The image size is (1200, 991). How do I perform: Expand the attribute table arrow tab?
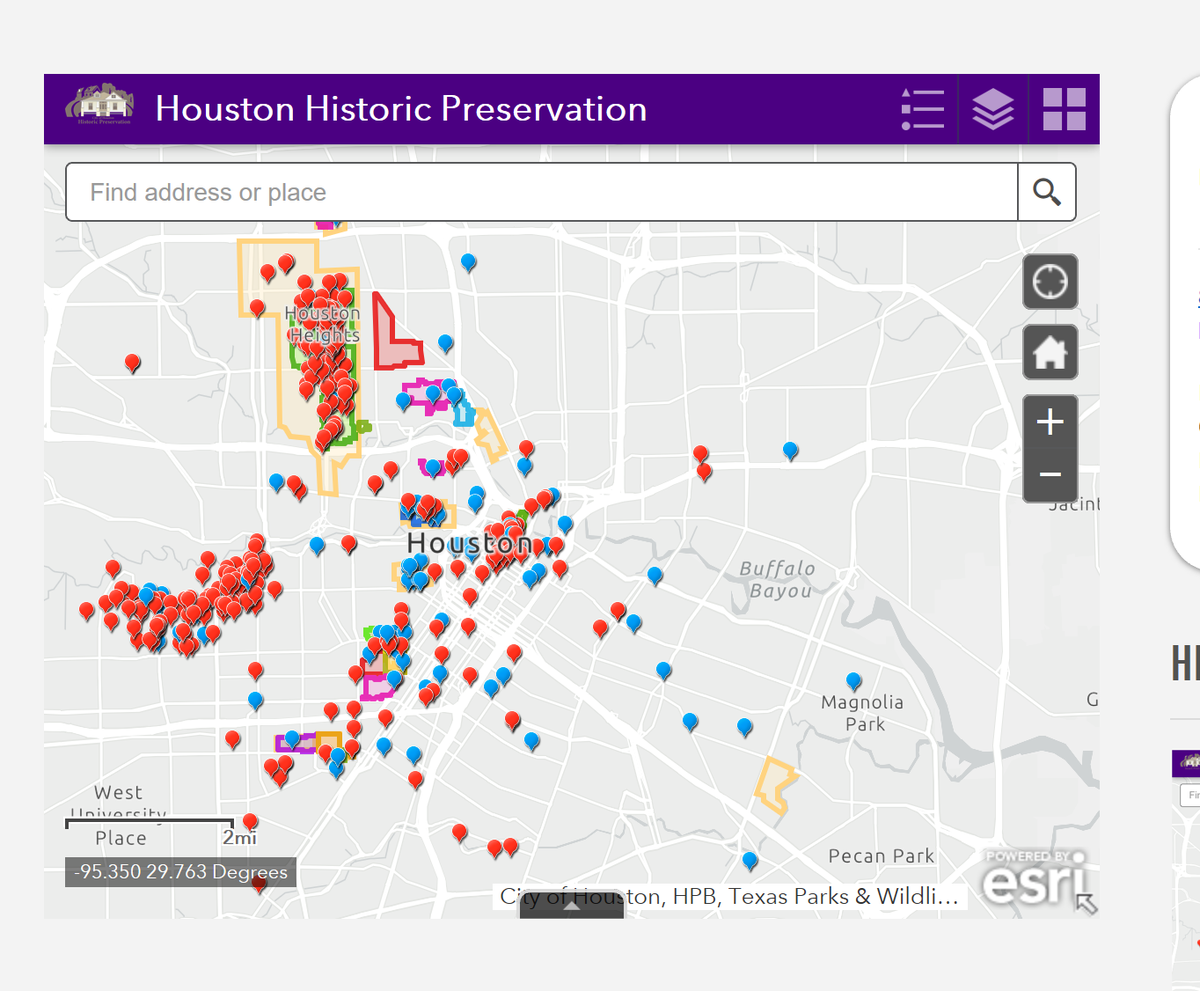tap(572, 906)
